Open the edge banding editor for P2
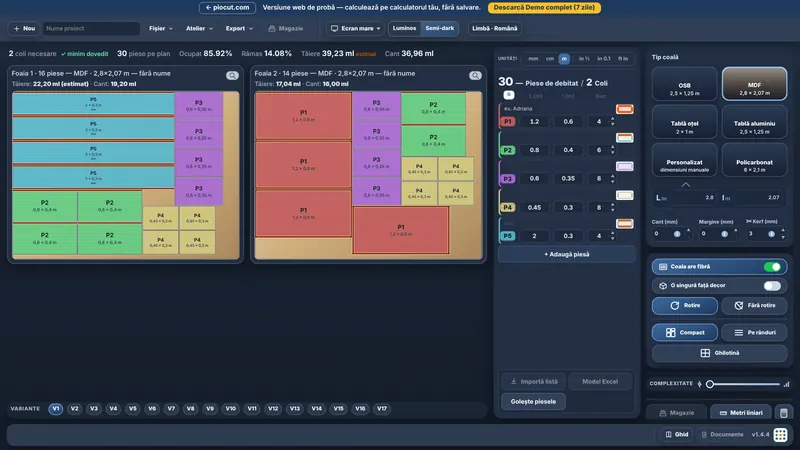 (624, 138)
